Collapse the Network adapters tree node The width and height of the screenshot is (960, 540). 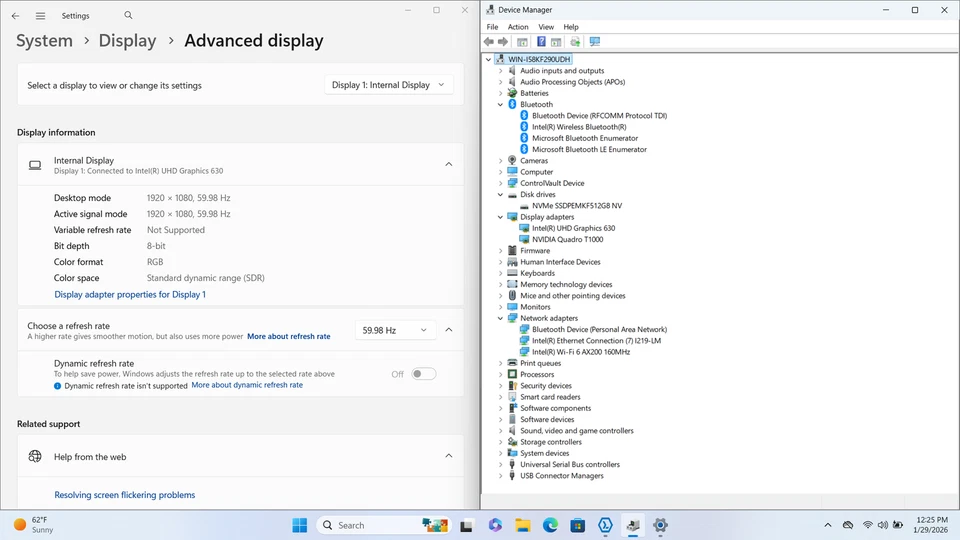(x=501, y=318)
